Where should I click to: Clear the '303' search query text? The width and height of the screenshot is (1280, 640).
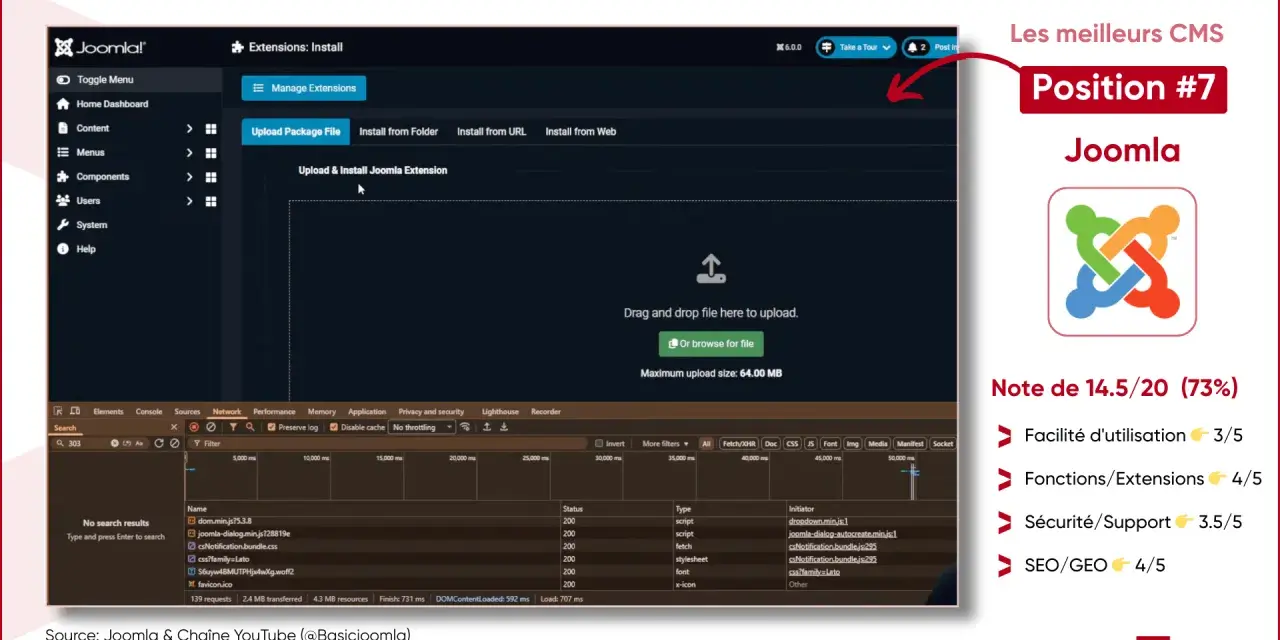click(x=115, y=443)
